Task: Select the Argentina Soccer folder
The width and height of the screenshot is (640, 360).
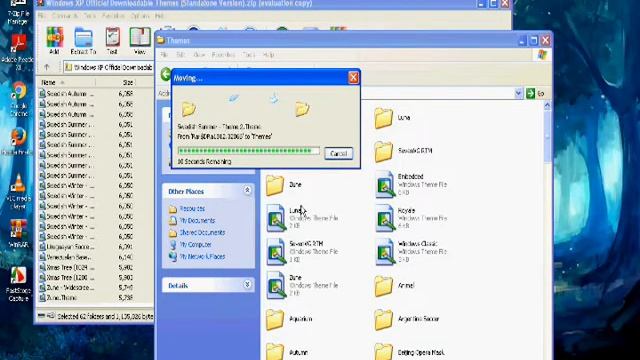Action: [407, 319]
